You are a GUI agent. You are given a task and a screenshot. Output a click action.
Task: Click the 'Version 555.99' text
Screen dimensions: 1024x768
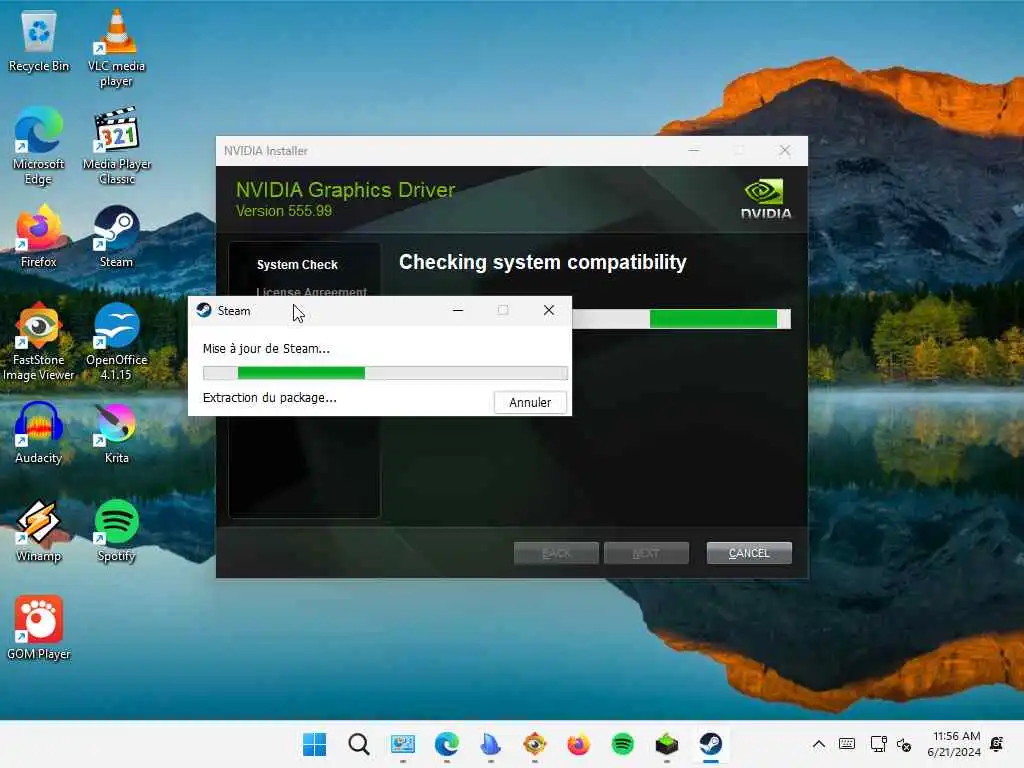click(x=283, y=211)
